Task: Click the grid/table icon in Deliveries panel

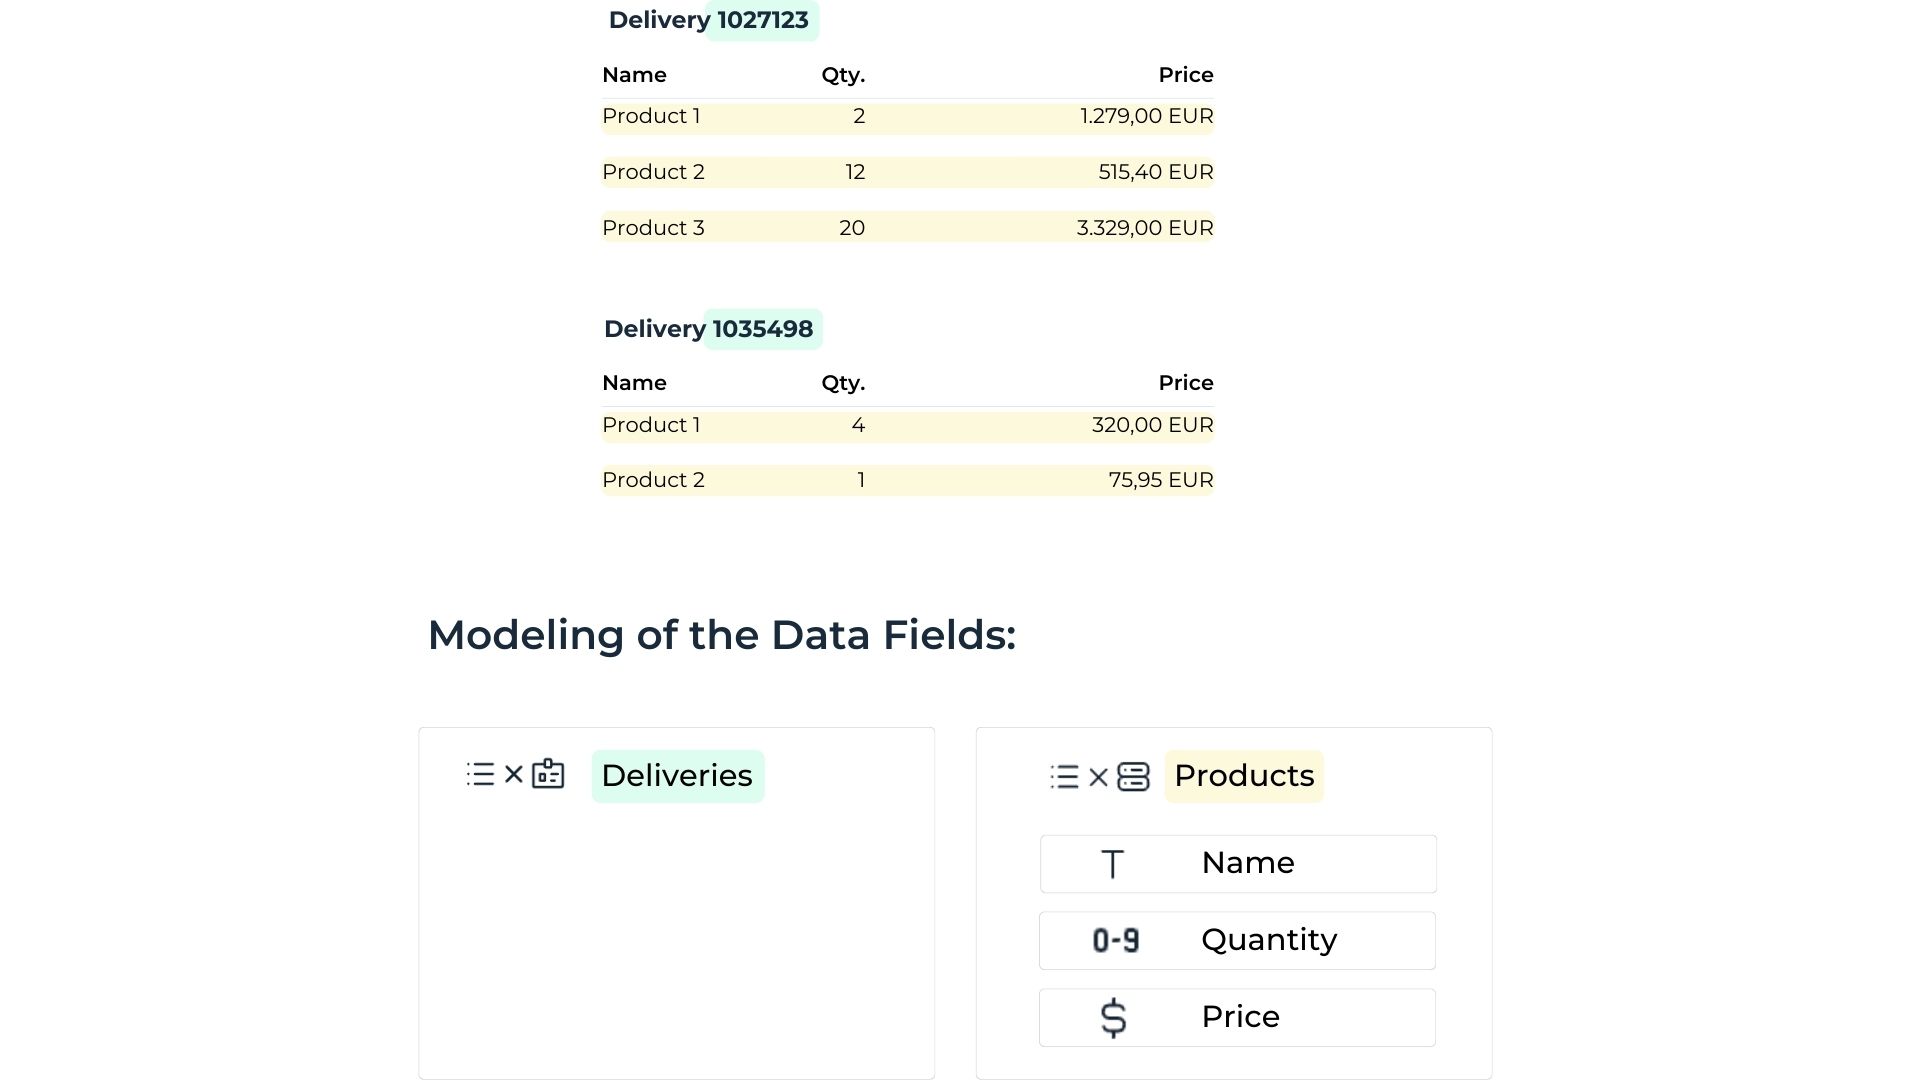Action: [x=549, y=775]
